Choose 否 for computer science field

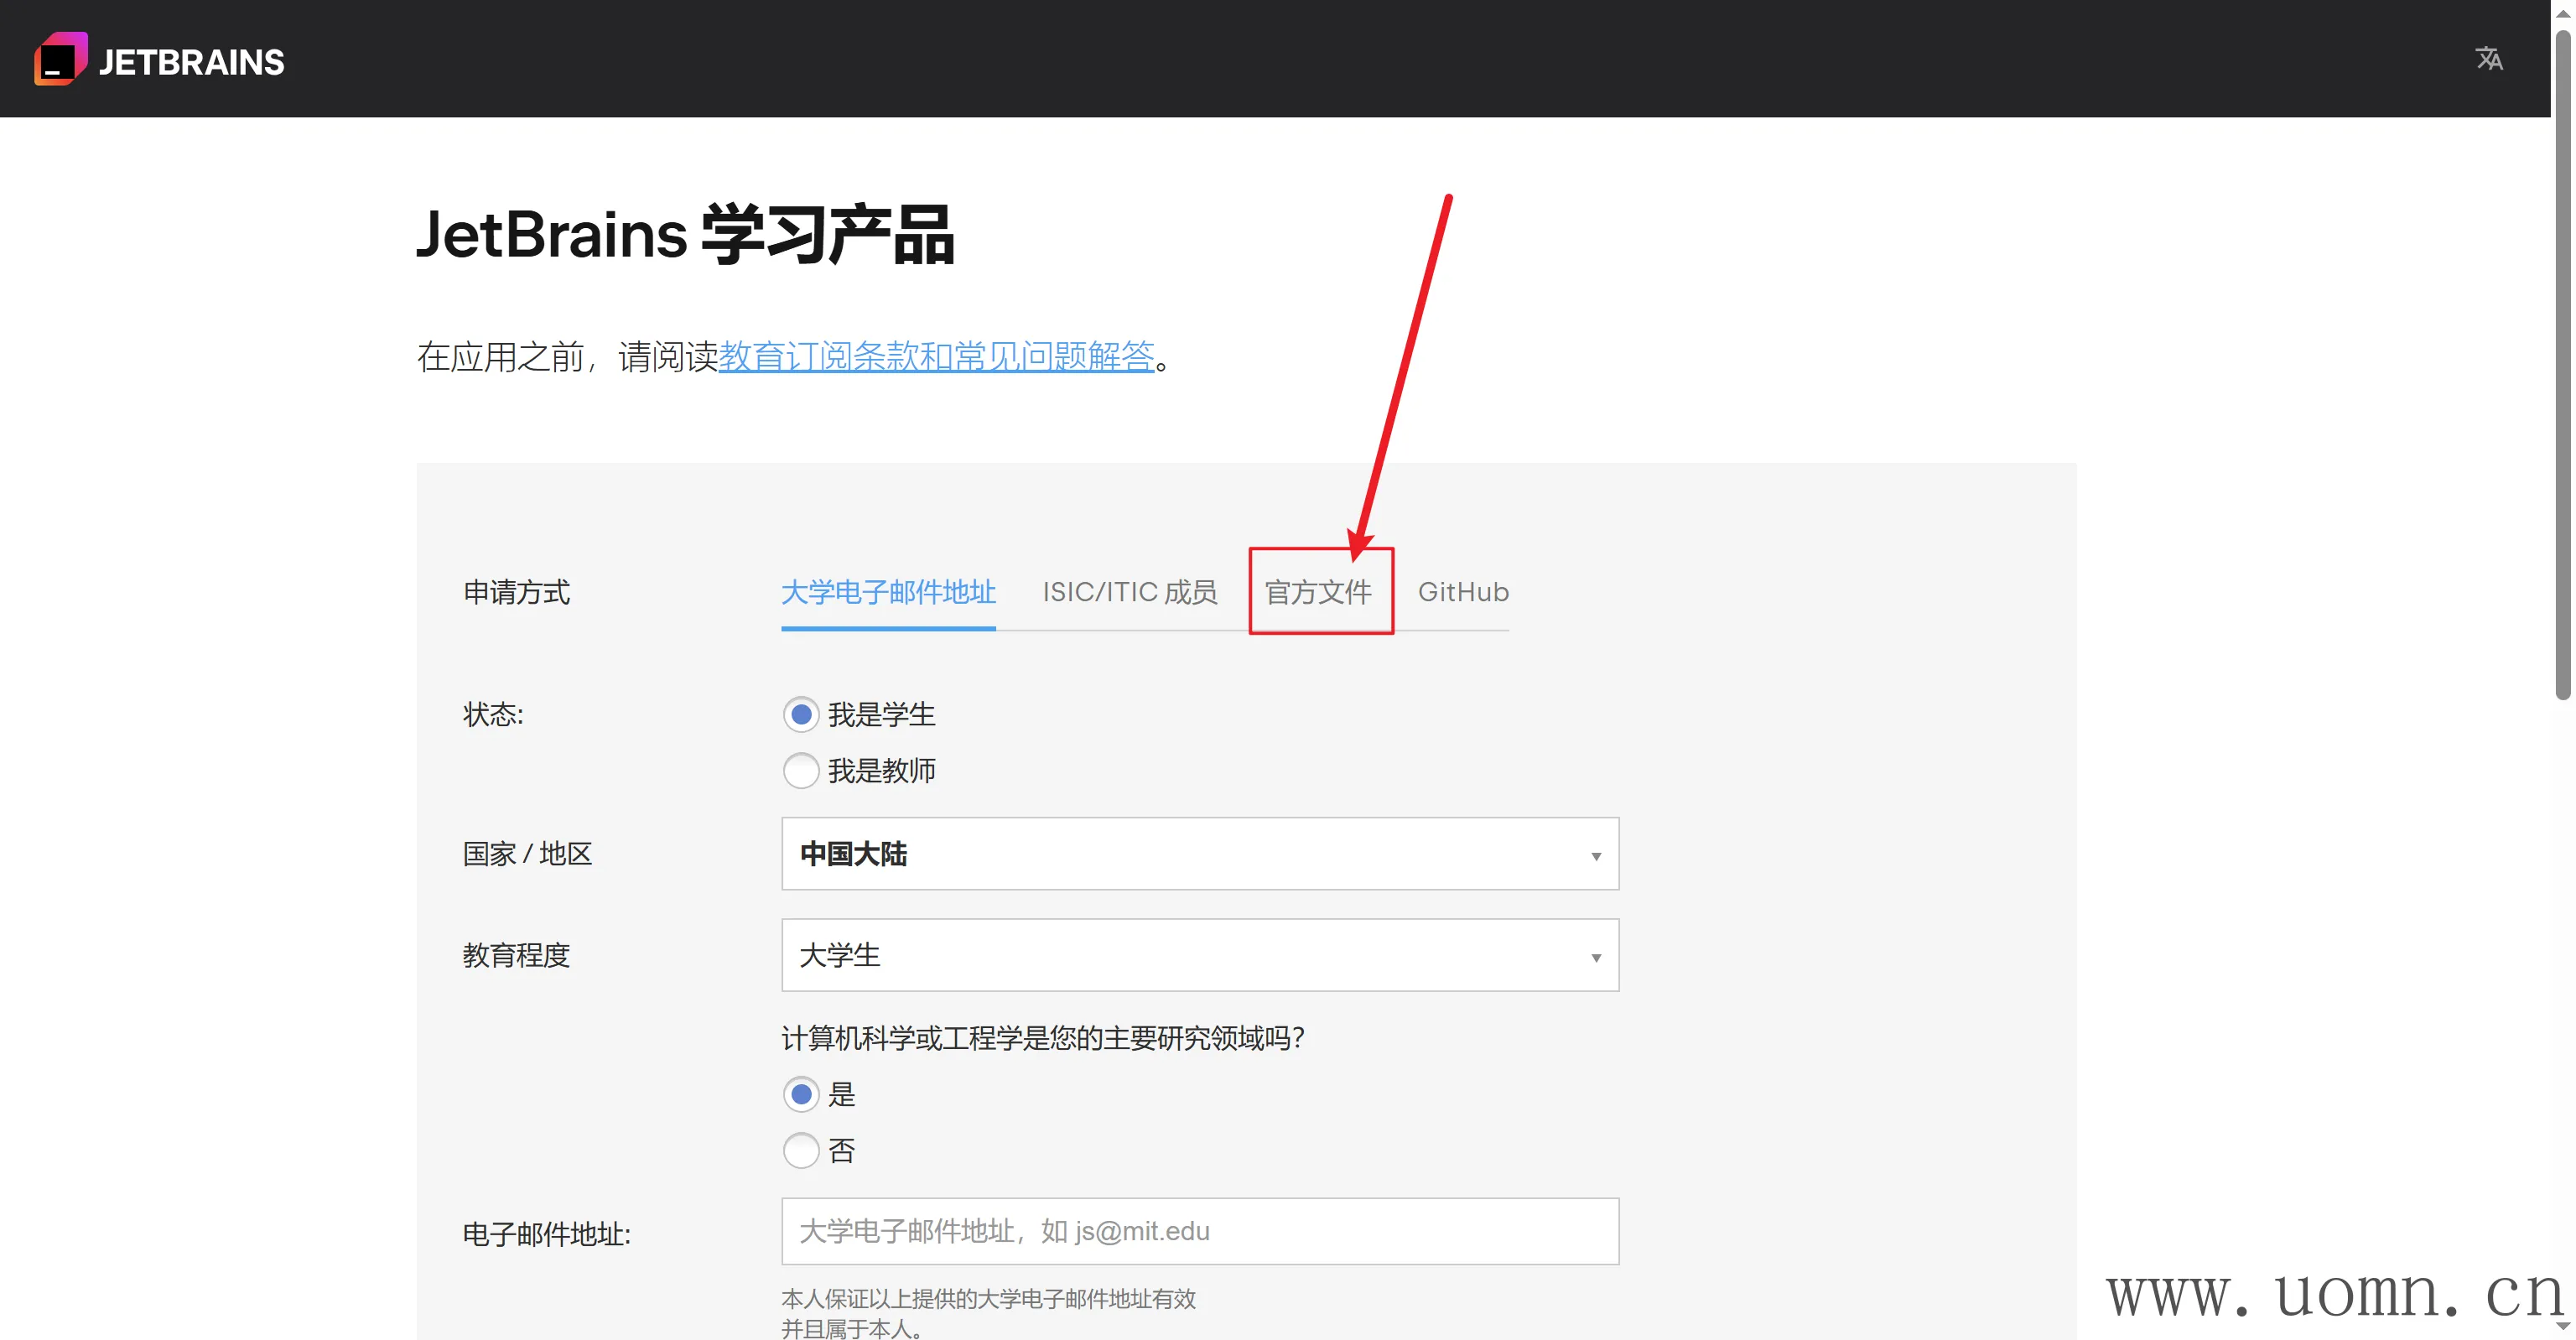coord(801,1150)
